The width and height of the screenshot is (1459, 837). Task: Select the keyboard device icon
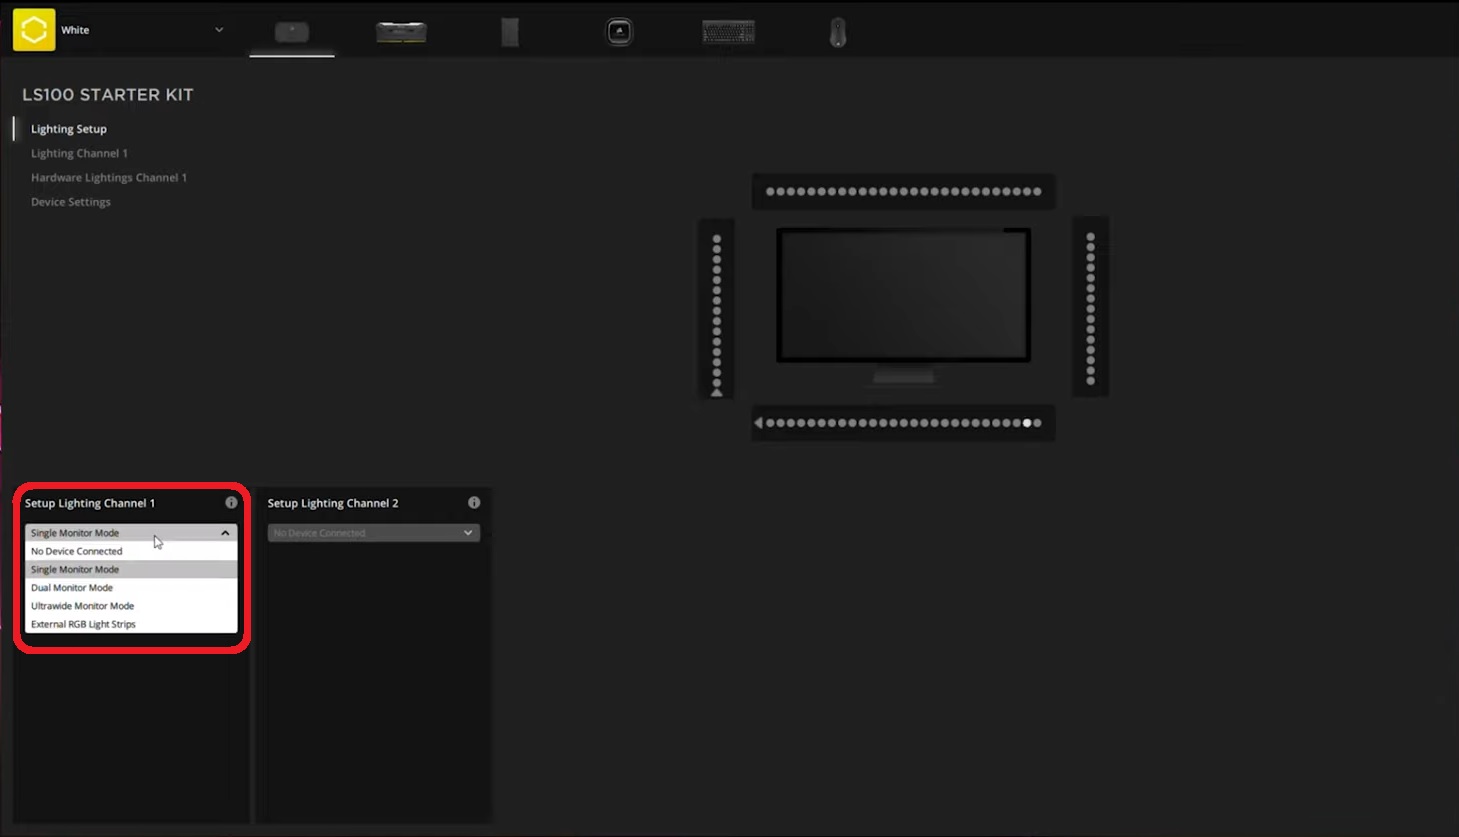coord(728,30)
